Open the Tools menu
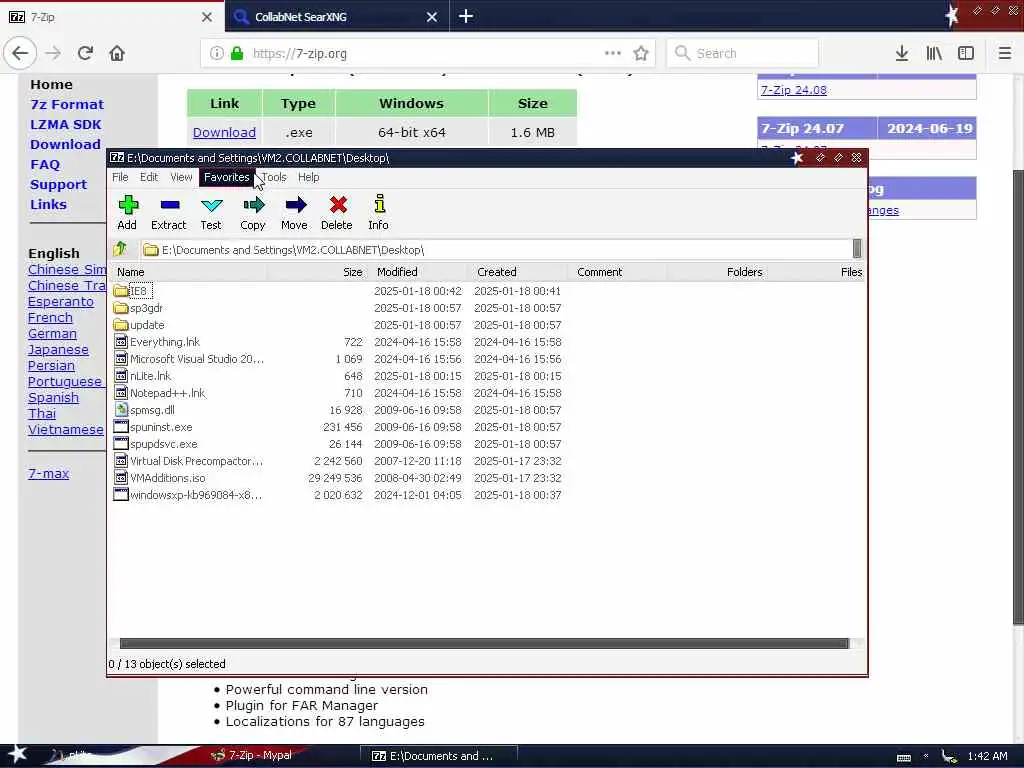This screenshot has height=768, width=1024. point(274,177)
